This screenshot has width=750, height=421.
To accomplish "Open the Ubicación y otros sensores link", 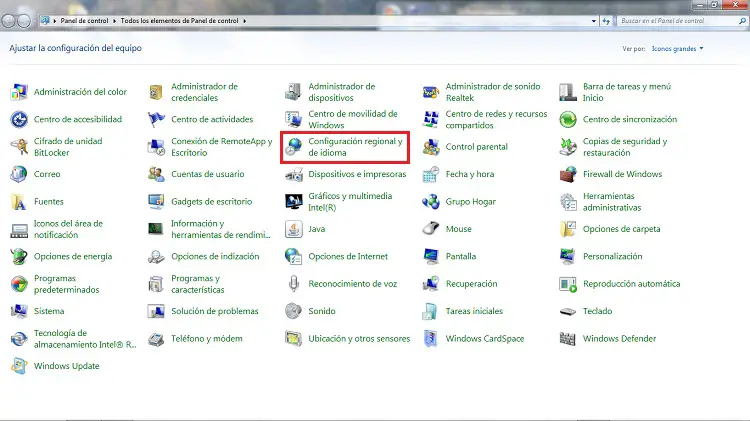I will (359, 339).
